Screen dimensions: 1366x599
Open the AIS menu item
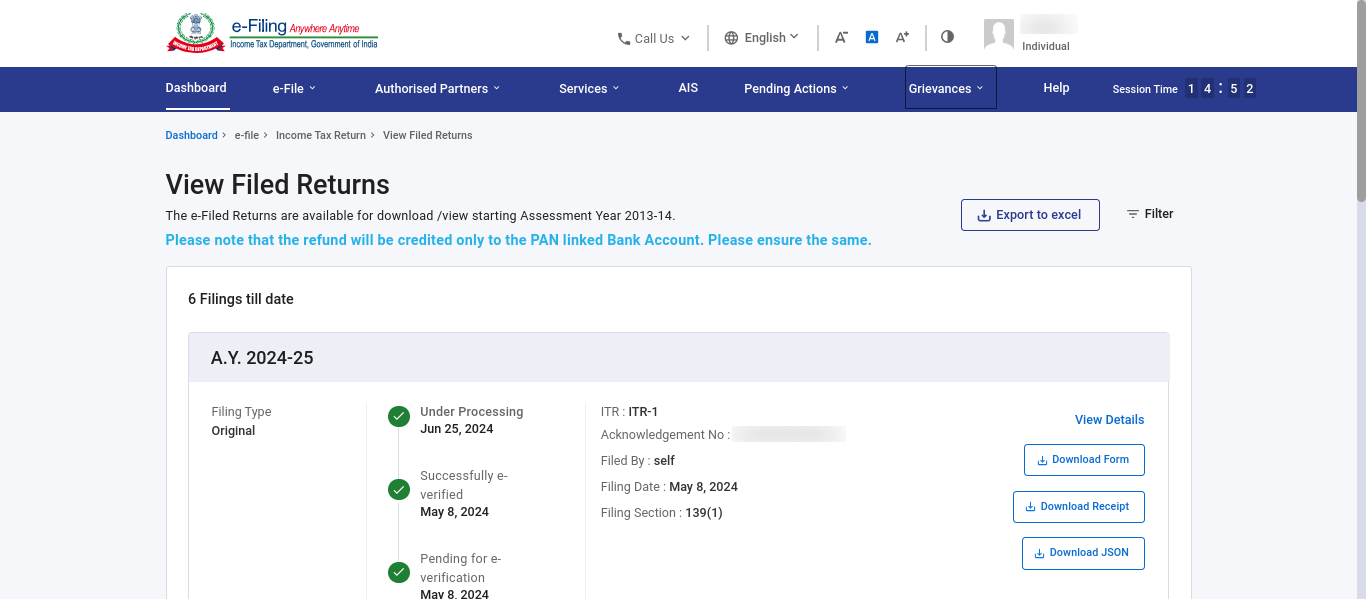click(x=688, y=88)
